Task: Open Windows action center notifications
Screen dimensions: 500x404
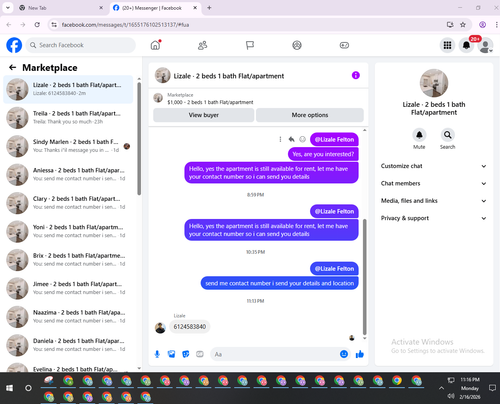Action: pos(492,388)
